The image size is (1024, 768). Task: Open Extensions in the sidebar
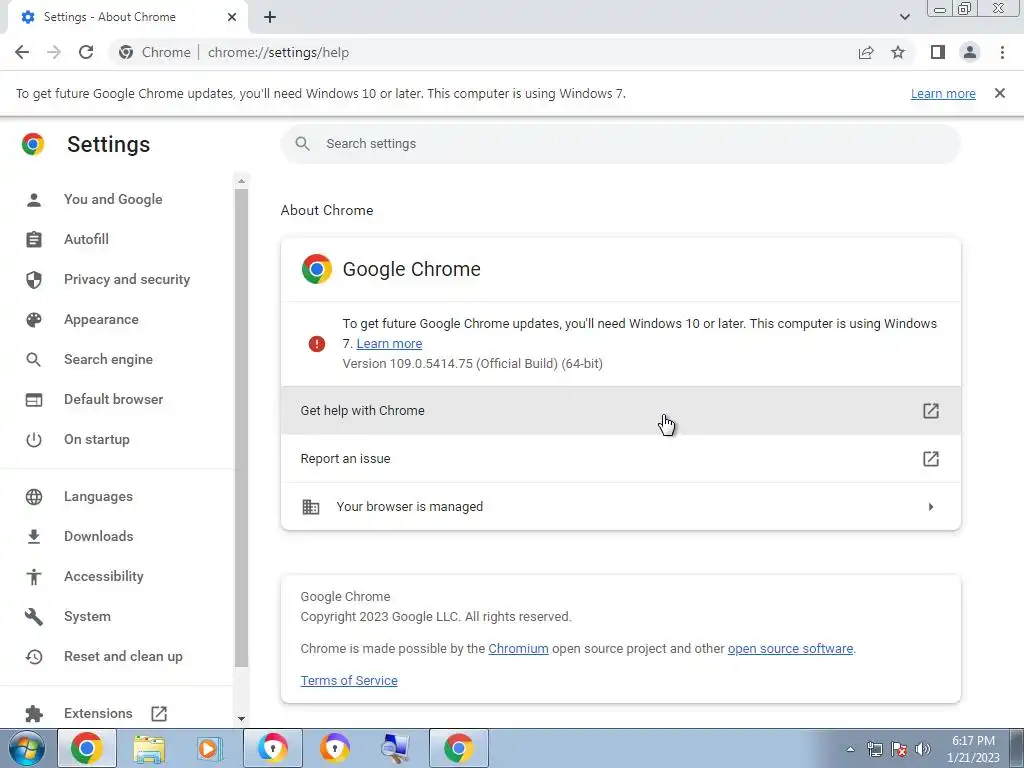point(98,713)
